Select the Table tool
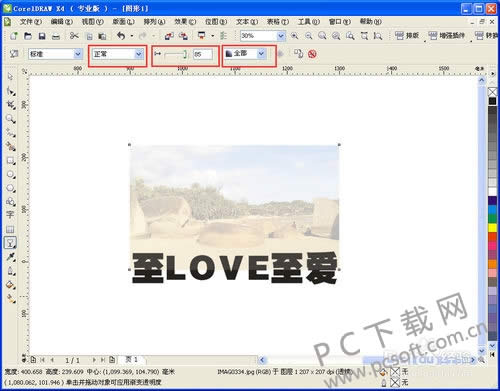The width and height of the screenshot is (500, 391). (x=10, y=229)
